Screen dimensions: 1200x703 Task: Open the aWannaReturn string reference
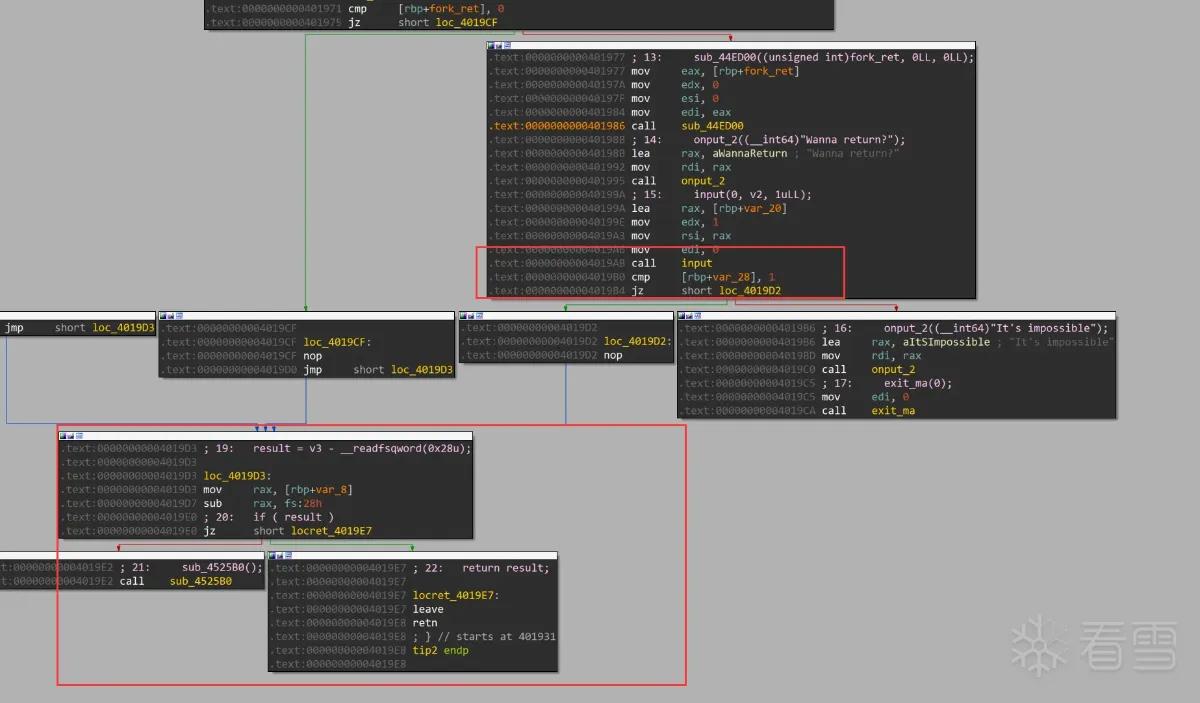pyautogui.click(x=720, y=153)
